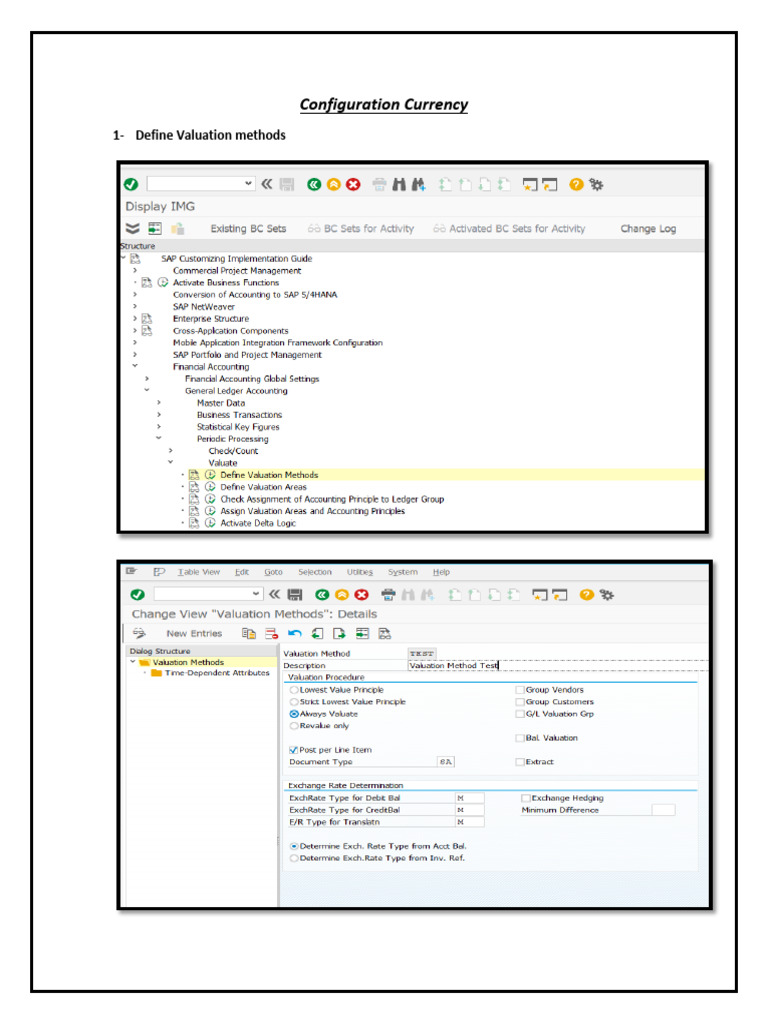
Task: Open the Help question mark in Display IMG
Action: click(x=576, y=185)
